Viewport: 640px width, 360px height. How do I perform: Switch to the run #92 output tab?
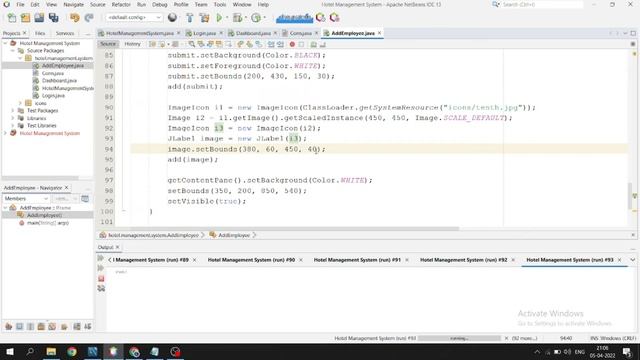463,260
